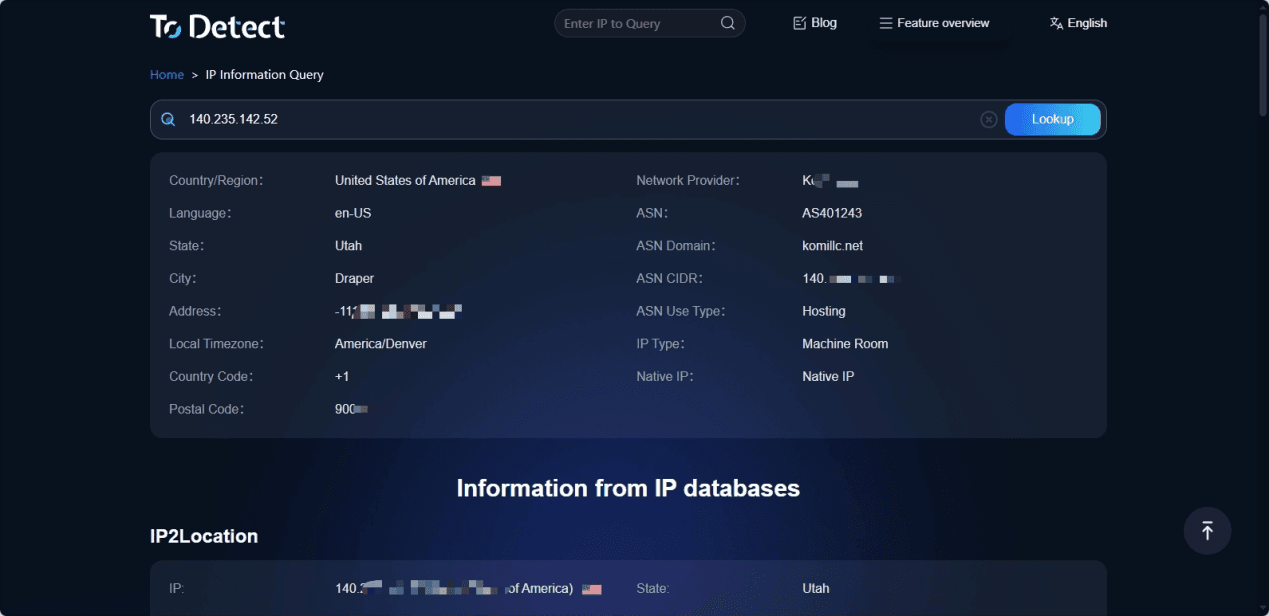Viewport: 1269px width, 616px height.
Task: Click the komillc.net ASN domain value
Action: (x=832, y=246)
